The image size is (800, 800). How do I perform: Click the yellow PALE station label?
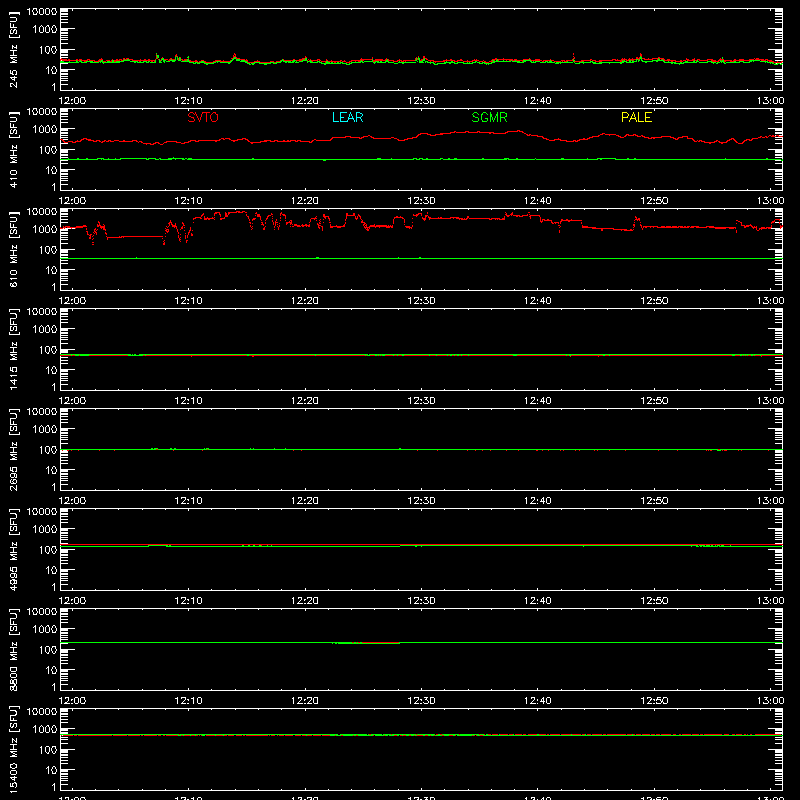click(x=636, y=117)
